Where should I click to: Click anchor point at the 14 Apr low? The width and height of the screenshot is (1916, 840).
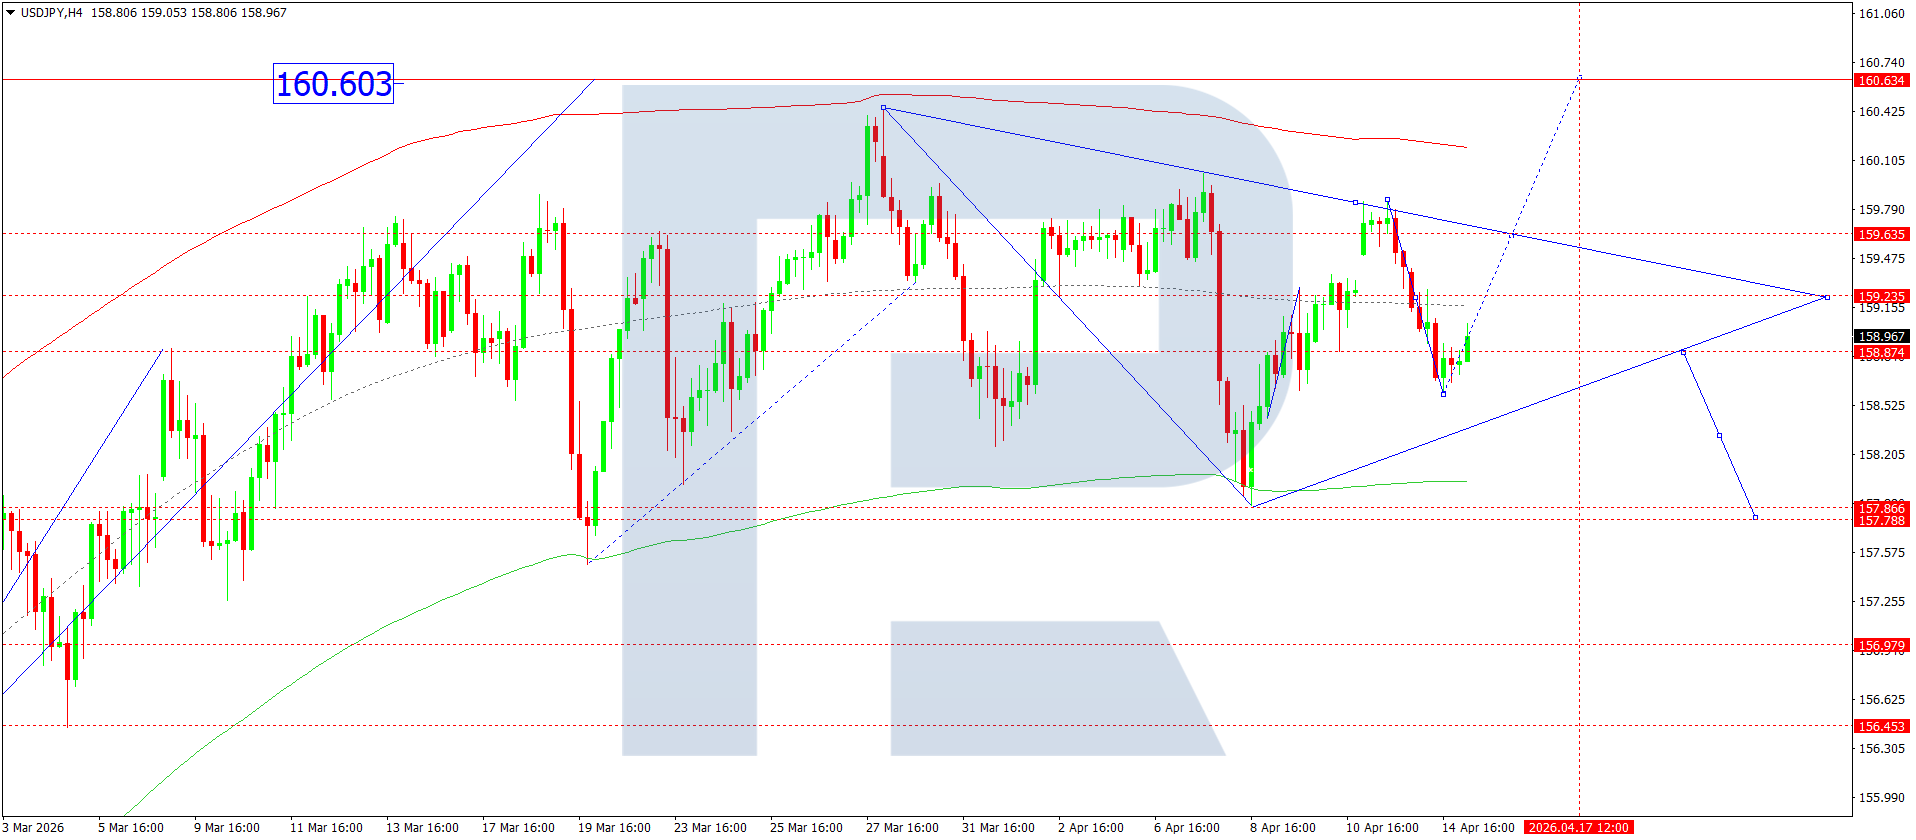[x=1443, y=394]
